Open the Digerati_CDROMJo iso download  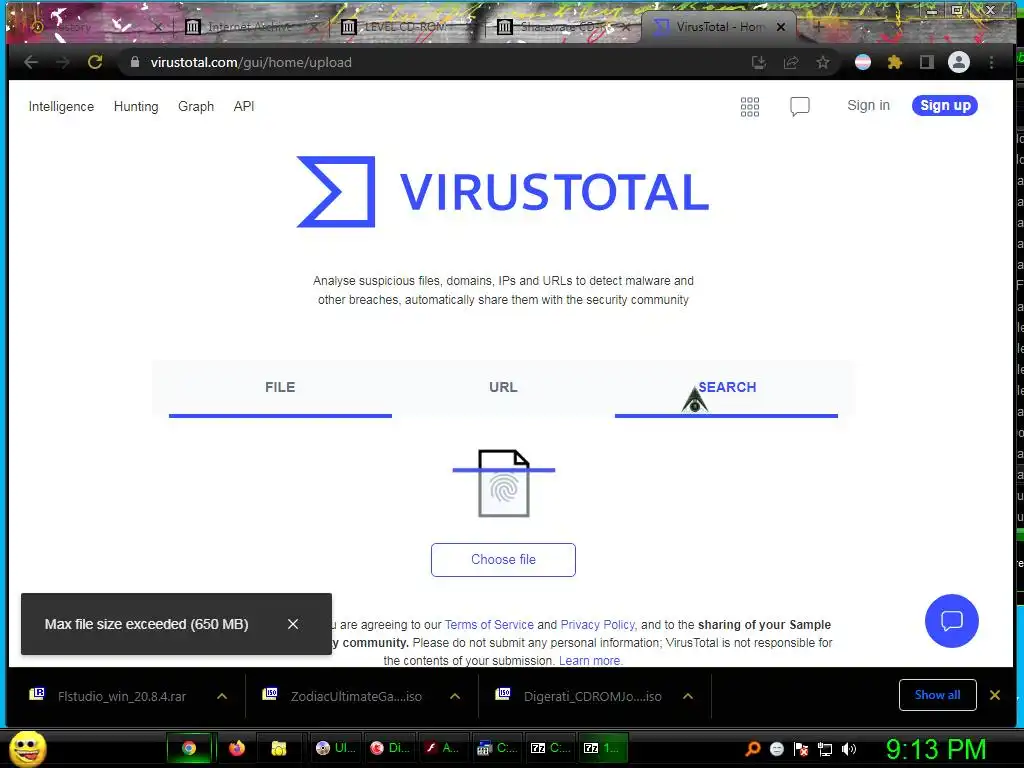(592, 696)
